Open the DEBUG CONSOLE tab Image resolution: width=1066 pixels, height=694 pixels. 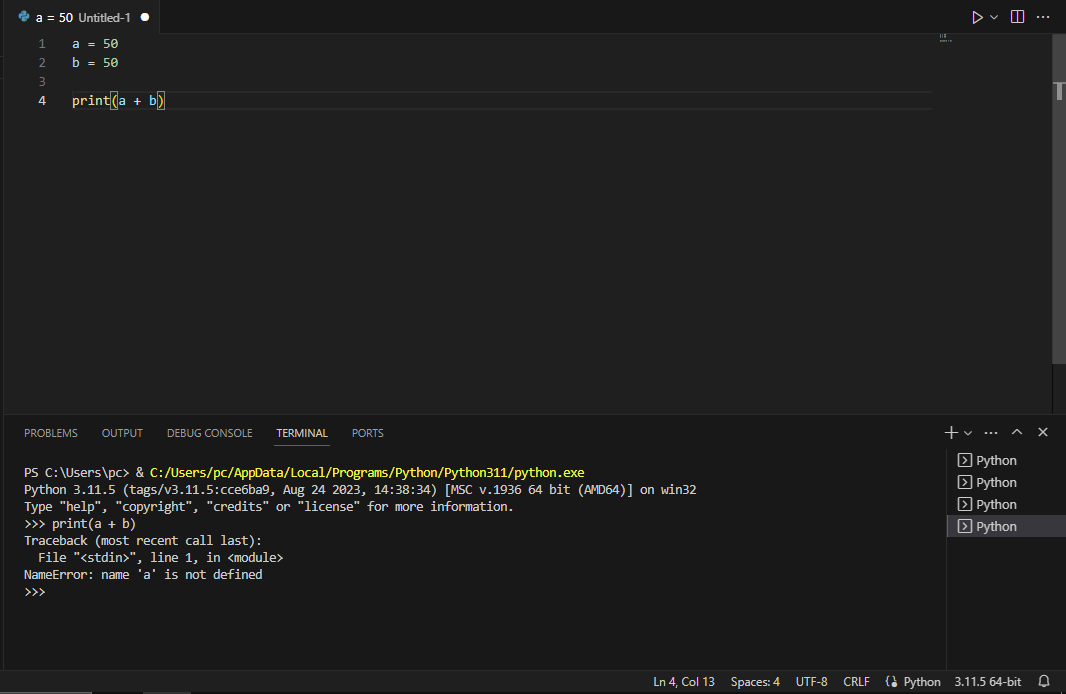coord(209,433)
